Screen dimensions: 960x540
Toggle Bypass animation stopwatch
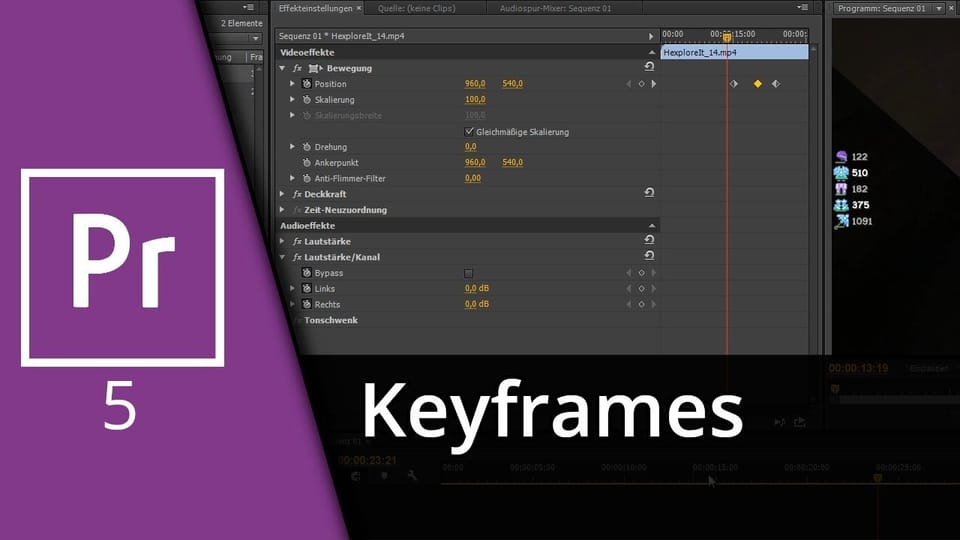(307, 273)
